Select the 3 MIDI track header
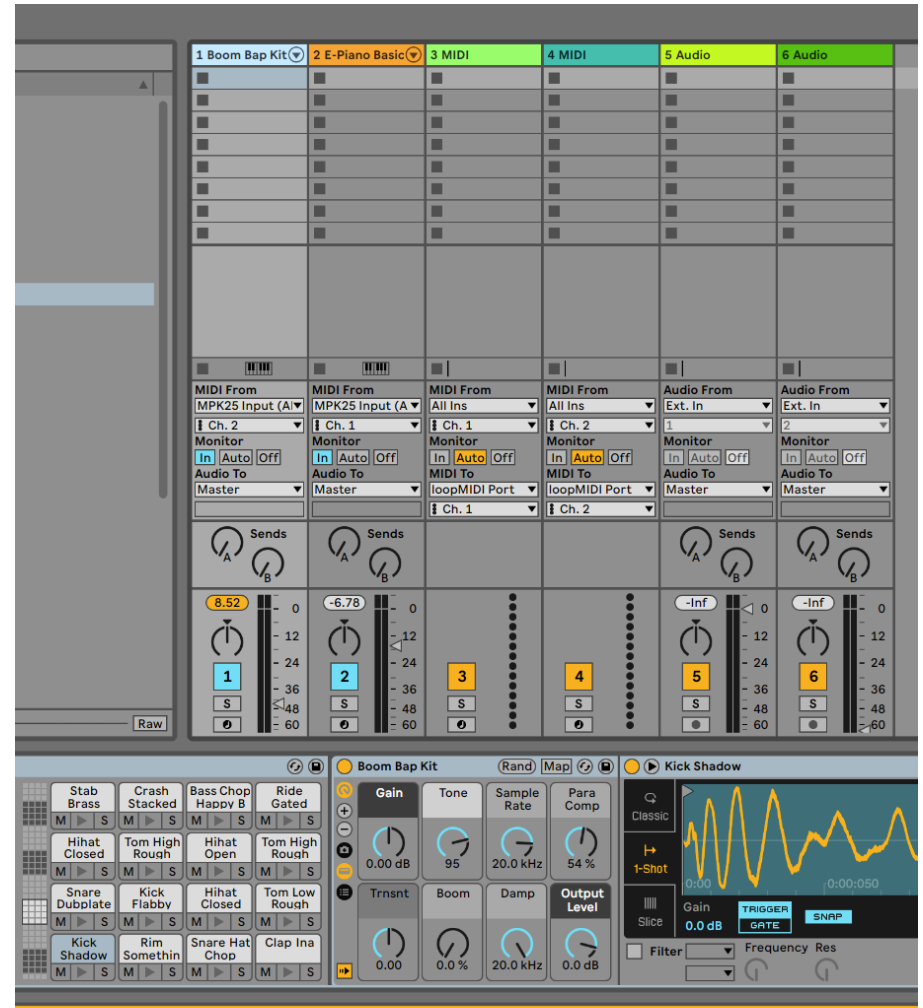This screenshot has height=1008, width=923. pos(483,55)
